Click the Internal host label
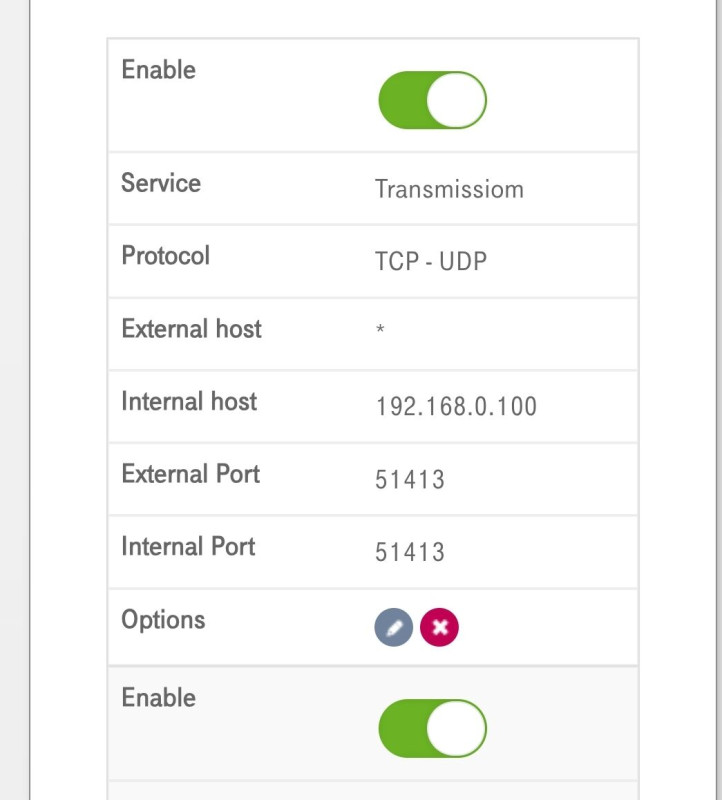Image resolution: width=722 pixels, height=800 pixels. click(x=190, y=402)
